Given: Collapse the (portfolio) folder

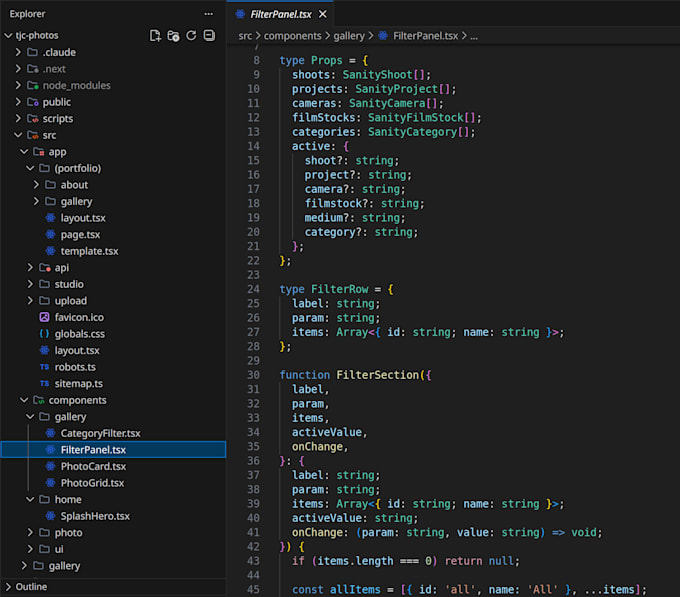Looking at the screenshot, I should [x=30, y=168].
